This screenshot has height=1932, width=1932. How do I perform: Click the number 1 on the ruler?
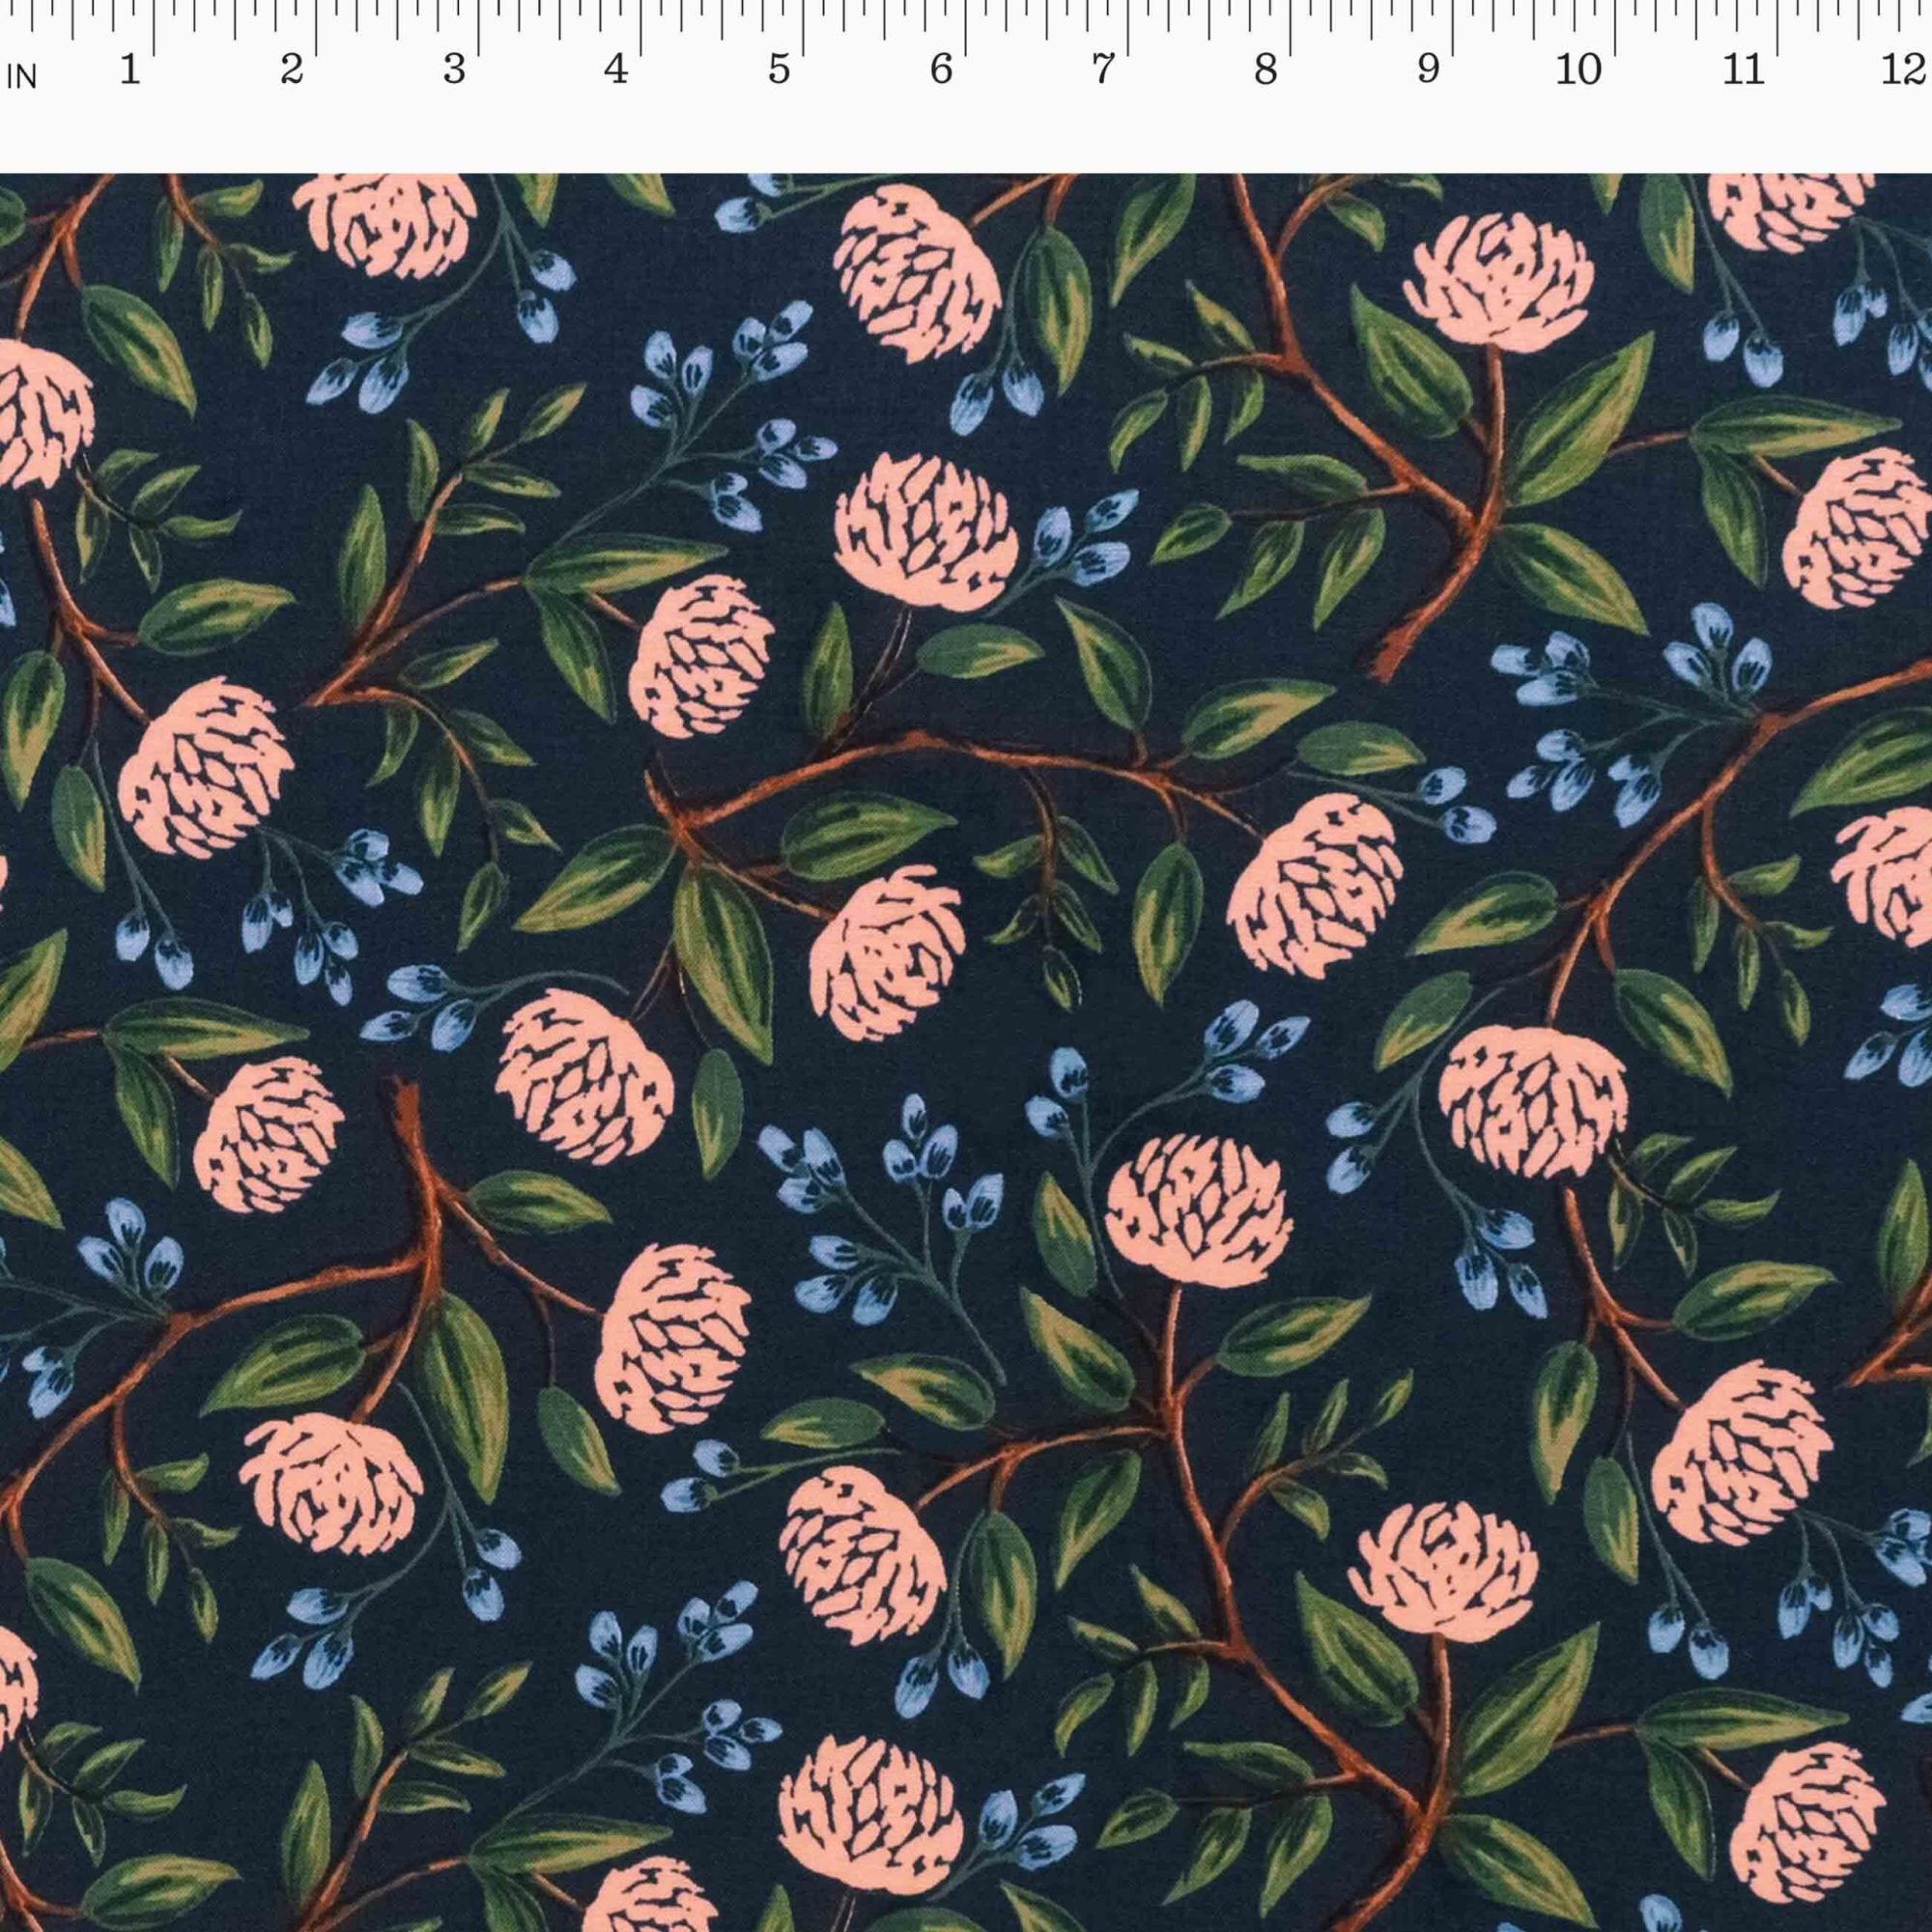click(x=129, y=70)
